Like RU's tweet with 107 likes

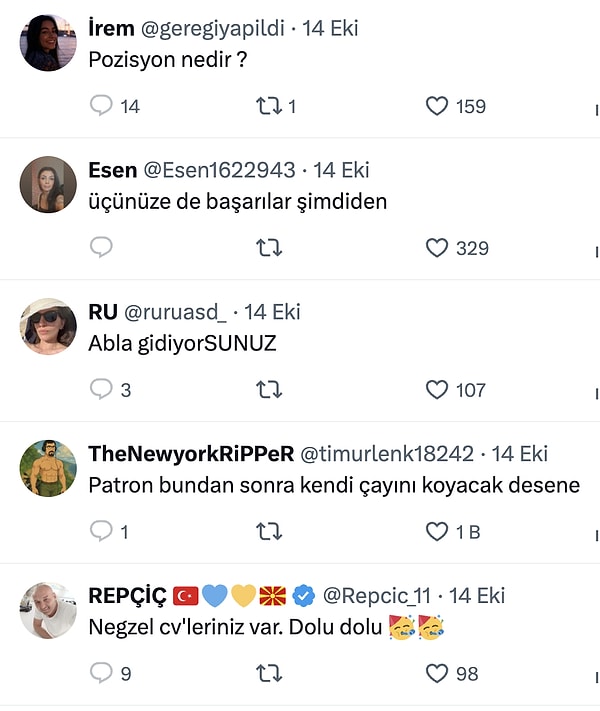pyautogui.click(x=437, y=390)
